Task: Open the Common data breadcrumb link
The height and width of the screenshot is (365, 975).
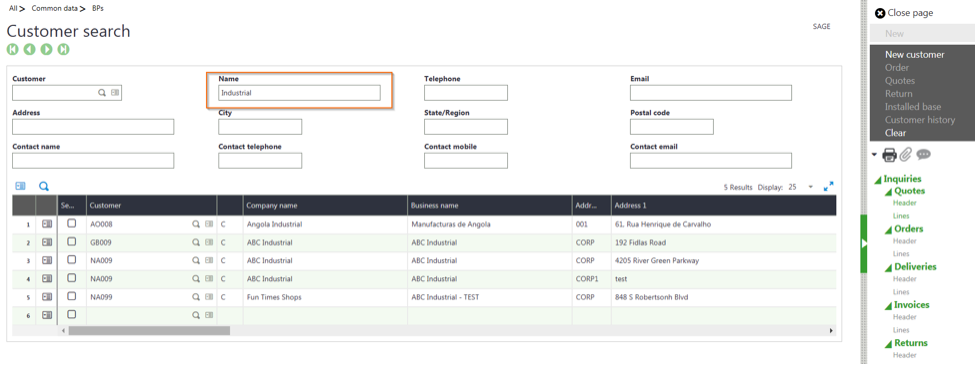Action: (x=55, y=9)
